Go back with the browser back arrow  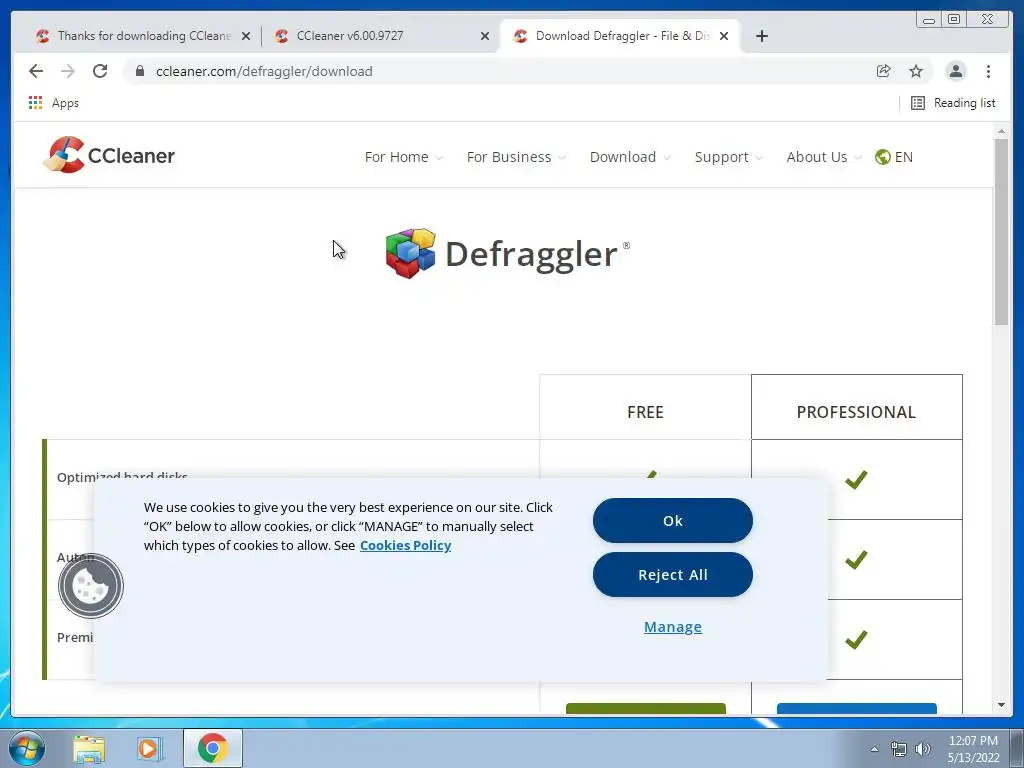(x=36, y=71)
